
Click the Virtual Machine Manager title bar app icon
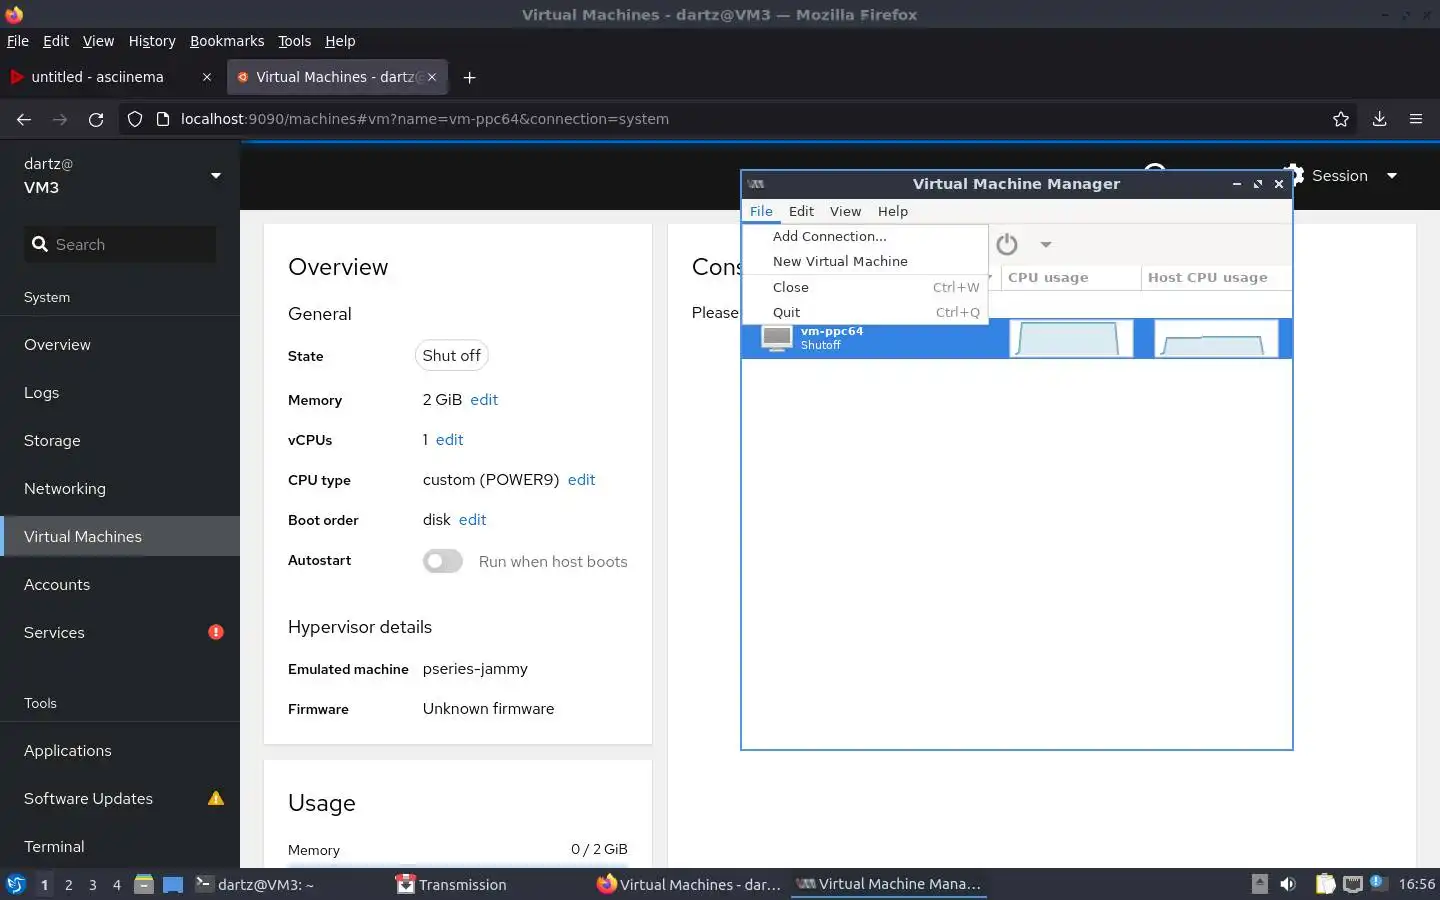[756, 184]
